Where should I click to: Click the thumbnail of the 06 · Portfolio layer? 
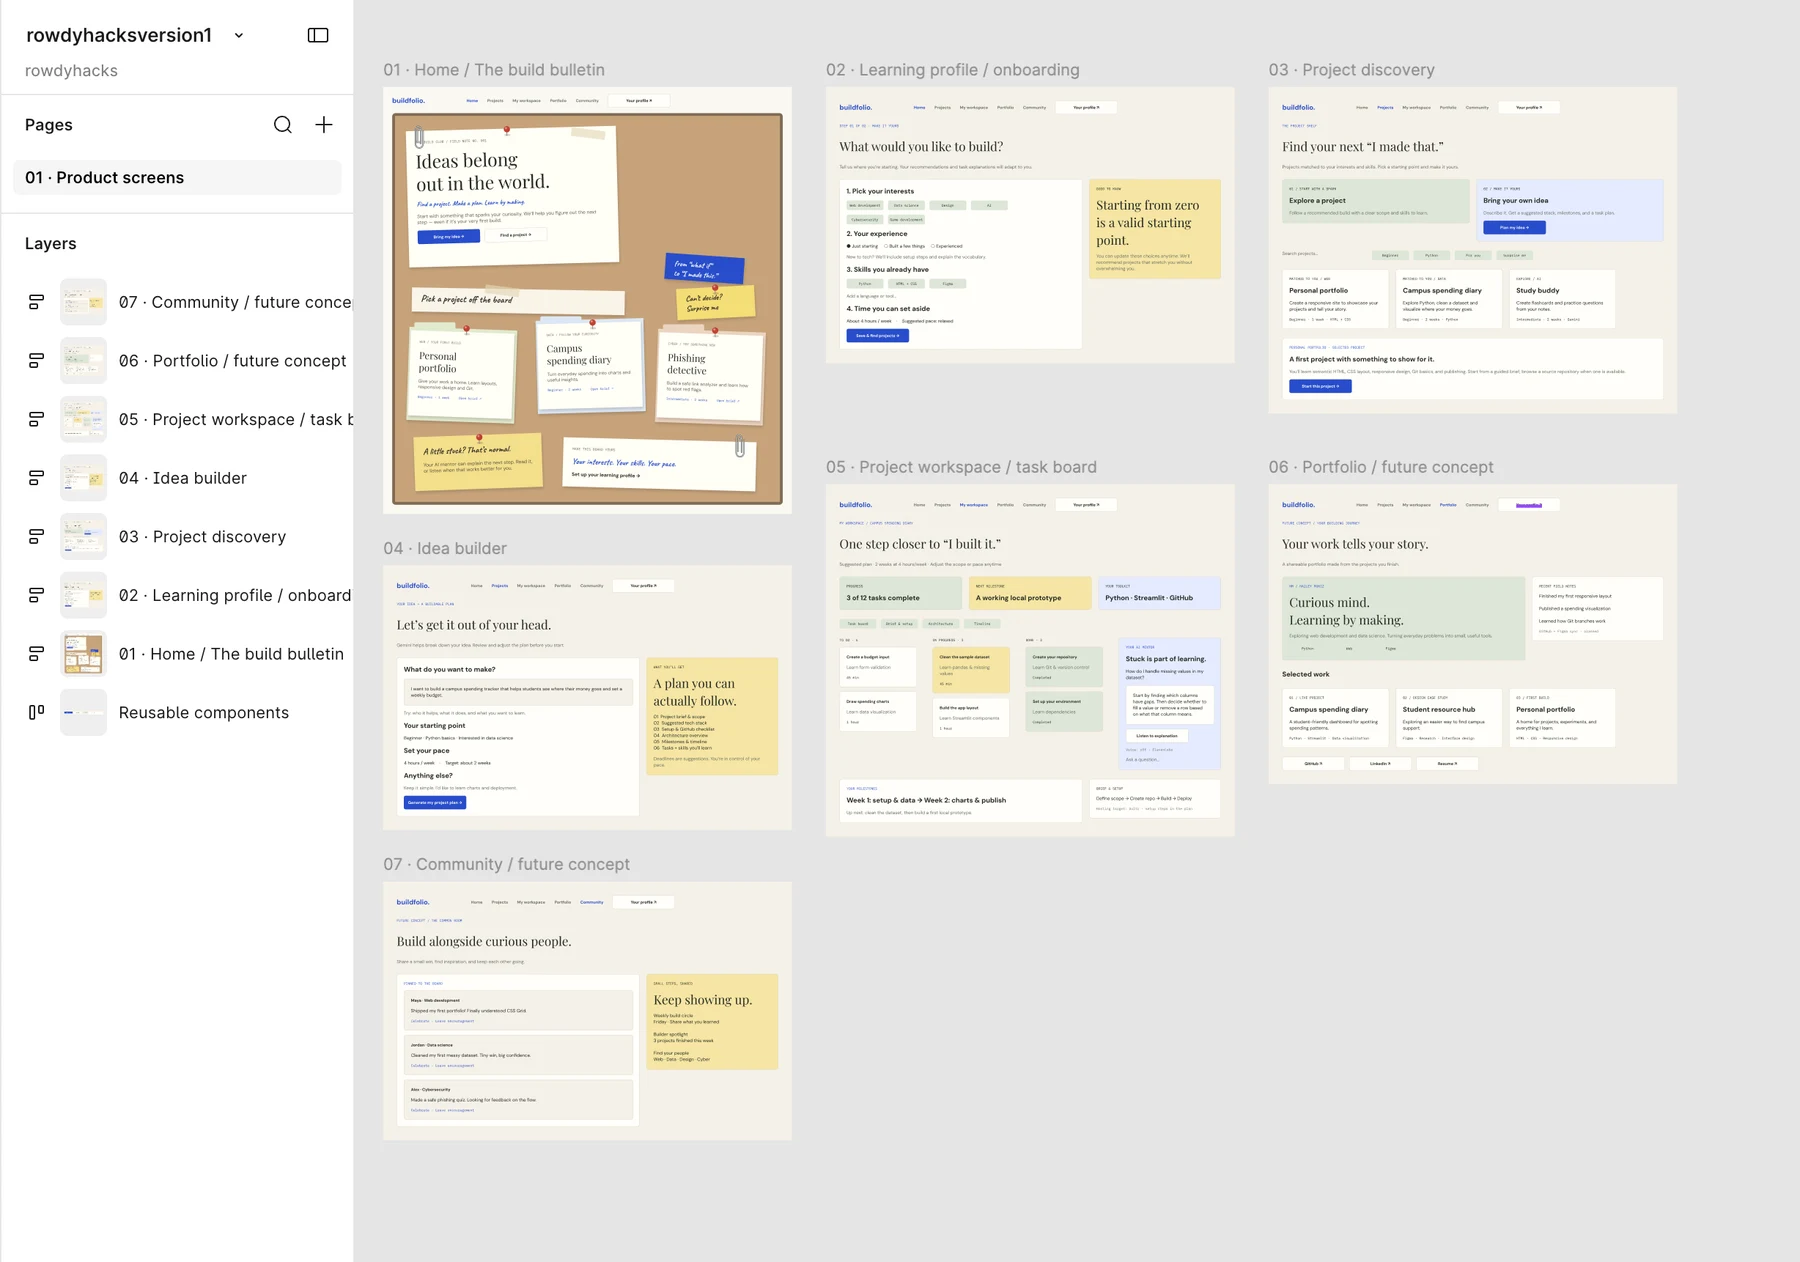tap(83, 361)
